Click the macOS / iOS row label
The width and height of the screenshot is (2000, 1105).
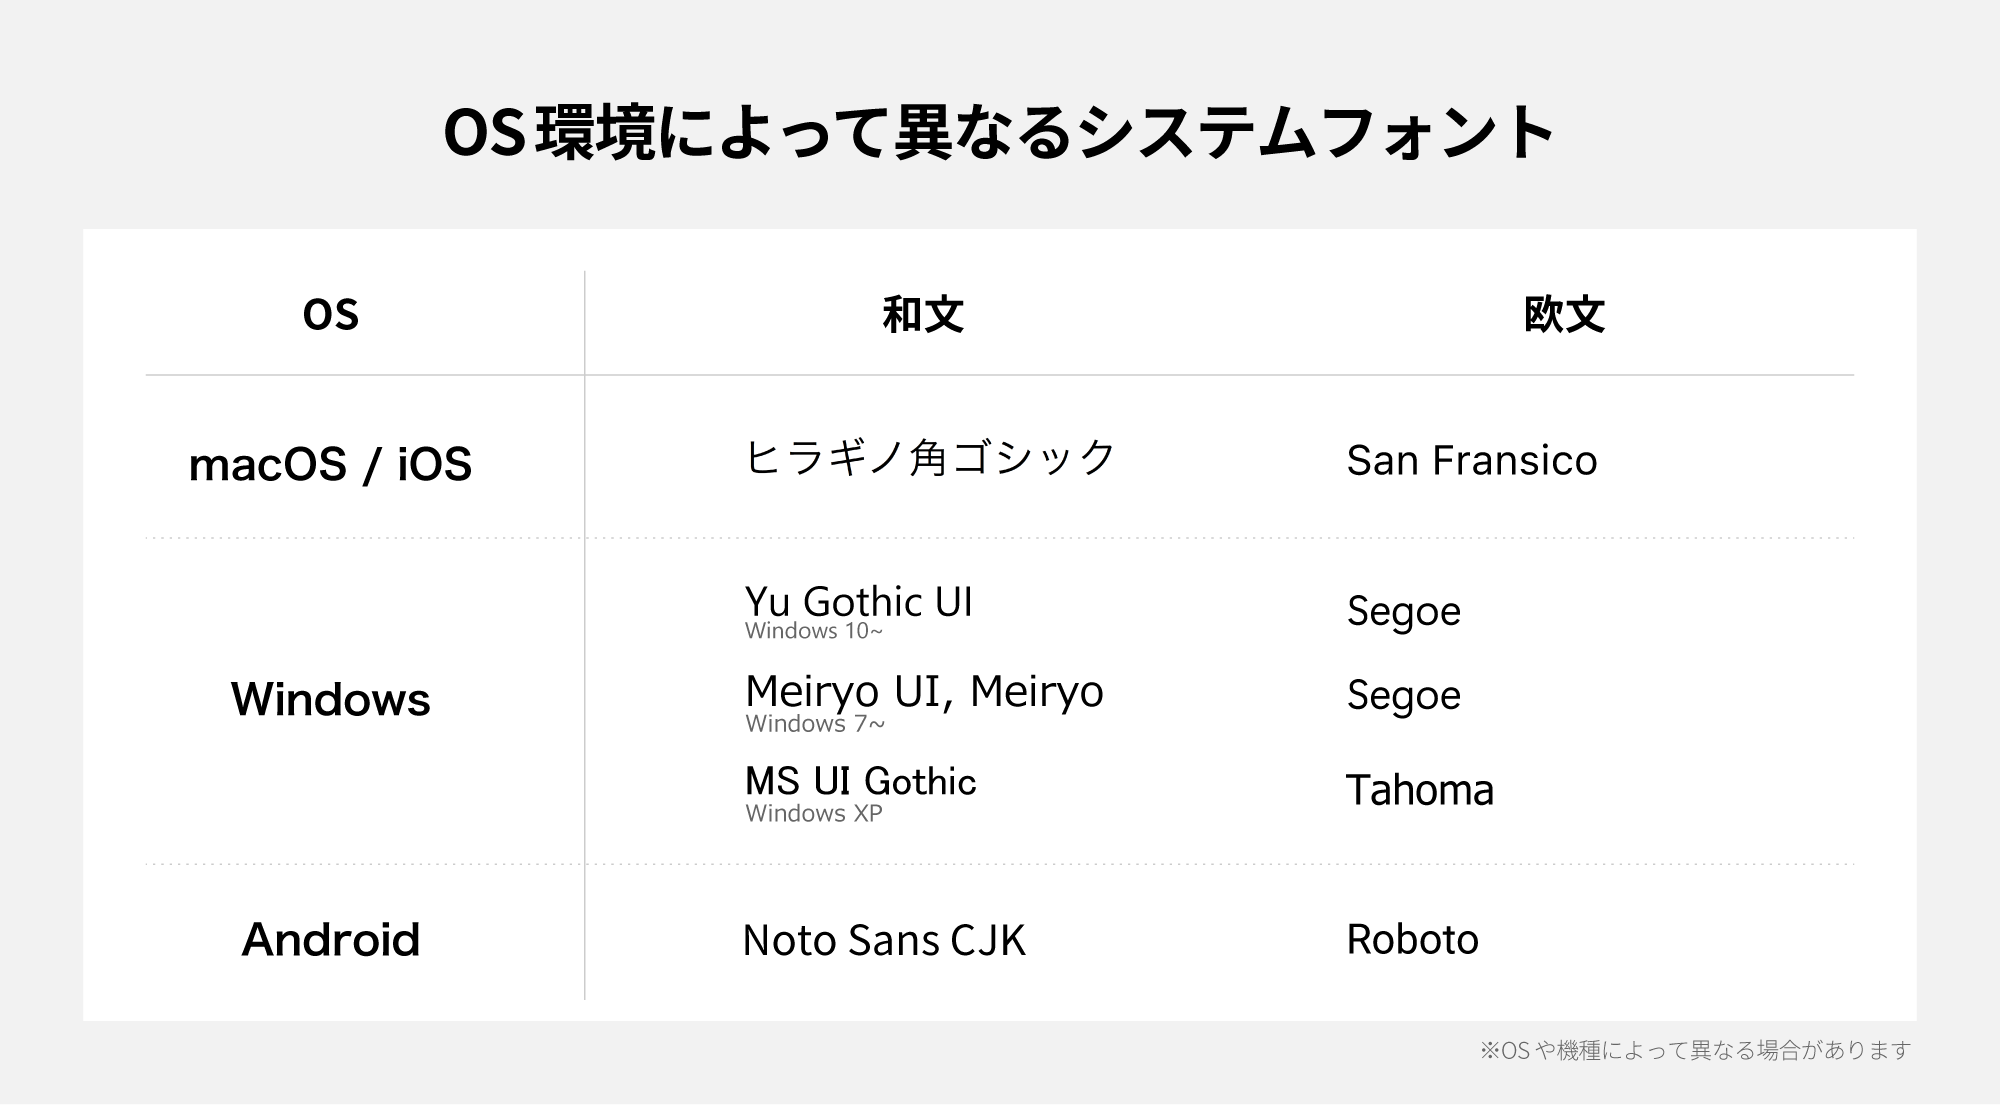pos(330,464)
